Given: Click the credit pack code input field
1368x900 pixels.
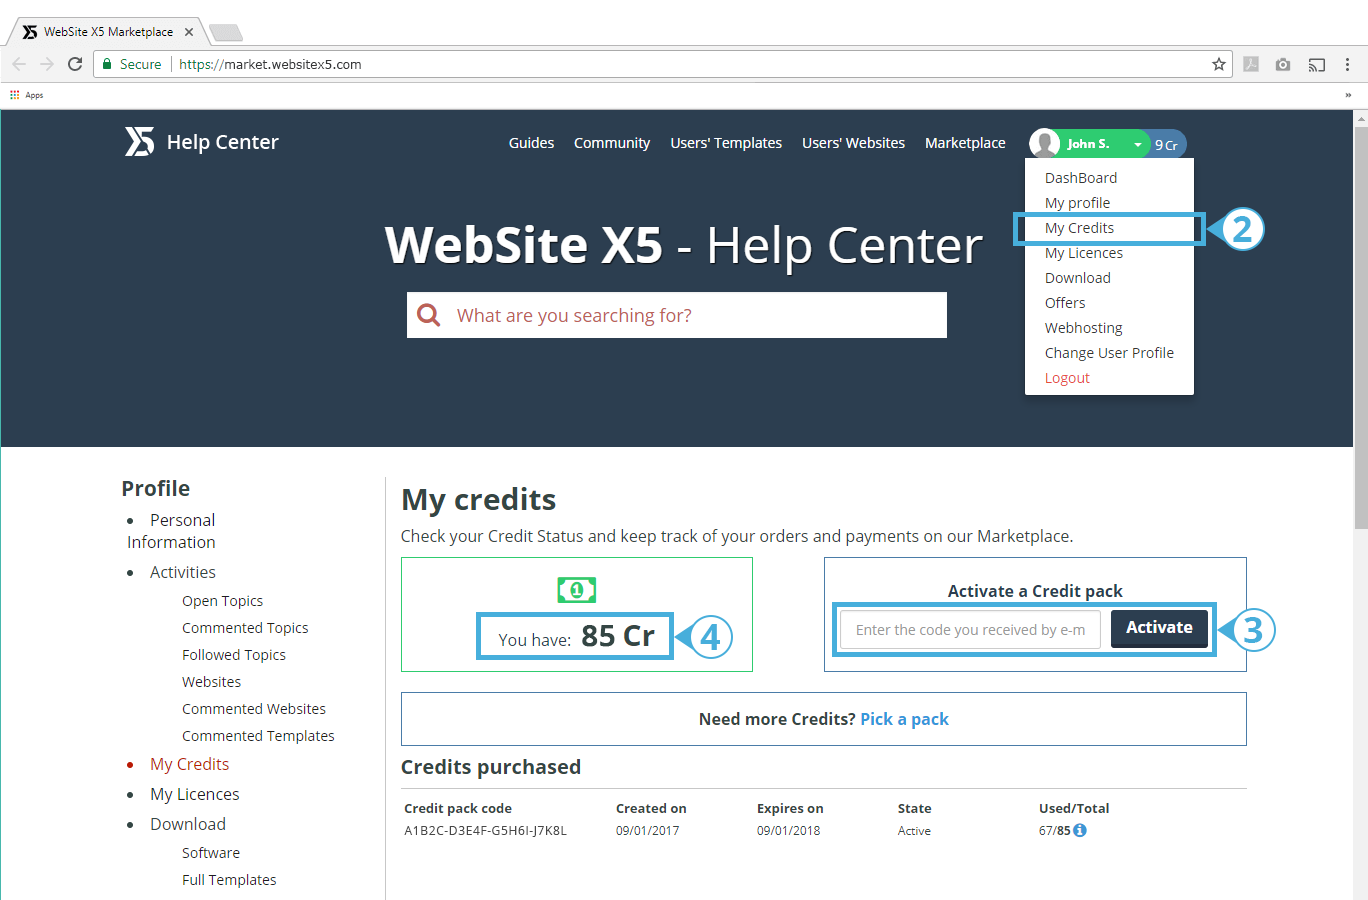Looking at the screenshot, I should pyautogui.click(x=970, y=630).
